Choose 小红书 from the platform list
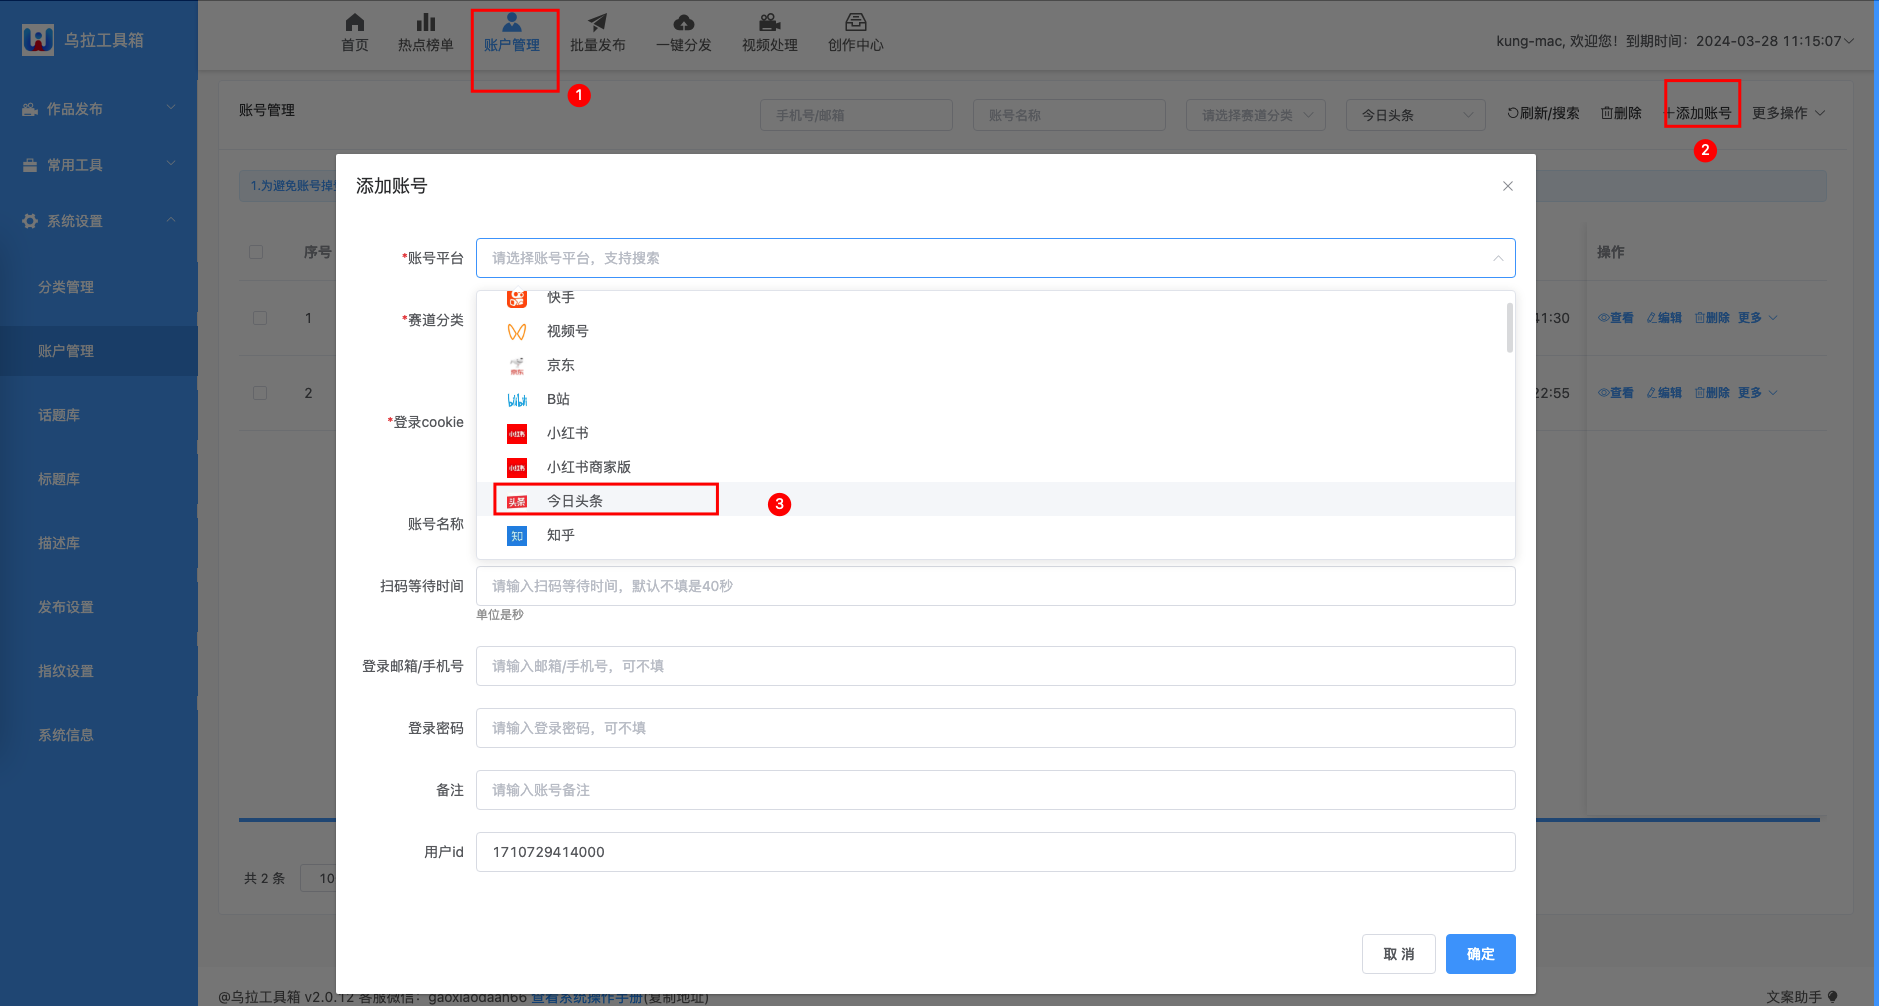 (x=996, y=433)
